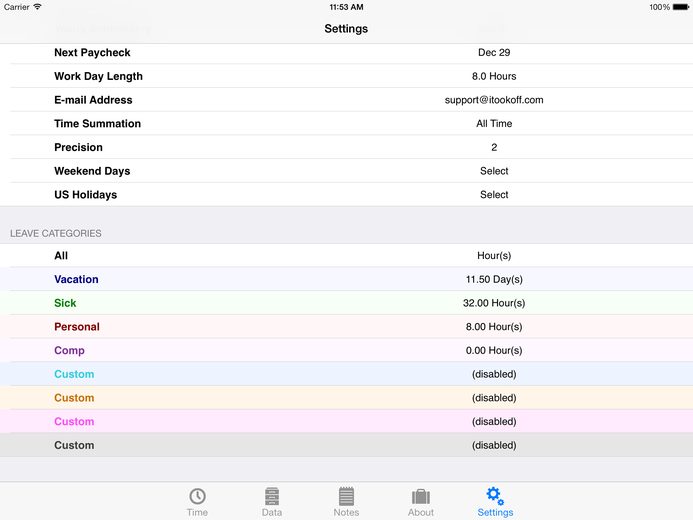Tap the LEAVE CATEGORIES section header
The image size is (693, 520).
point(56,233)
